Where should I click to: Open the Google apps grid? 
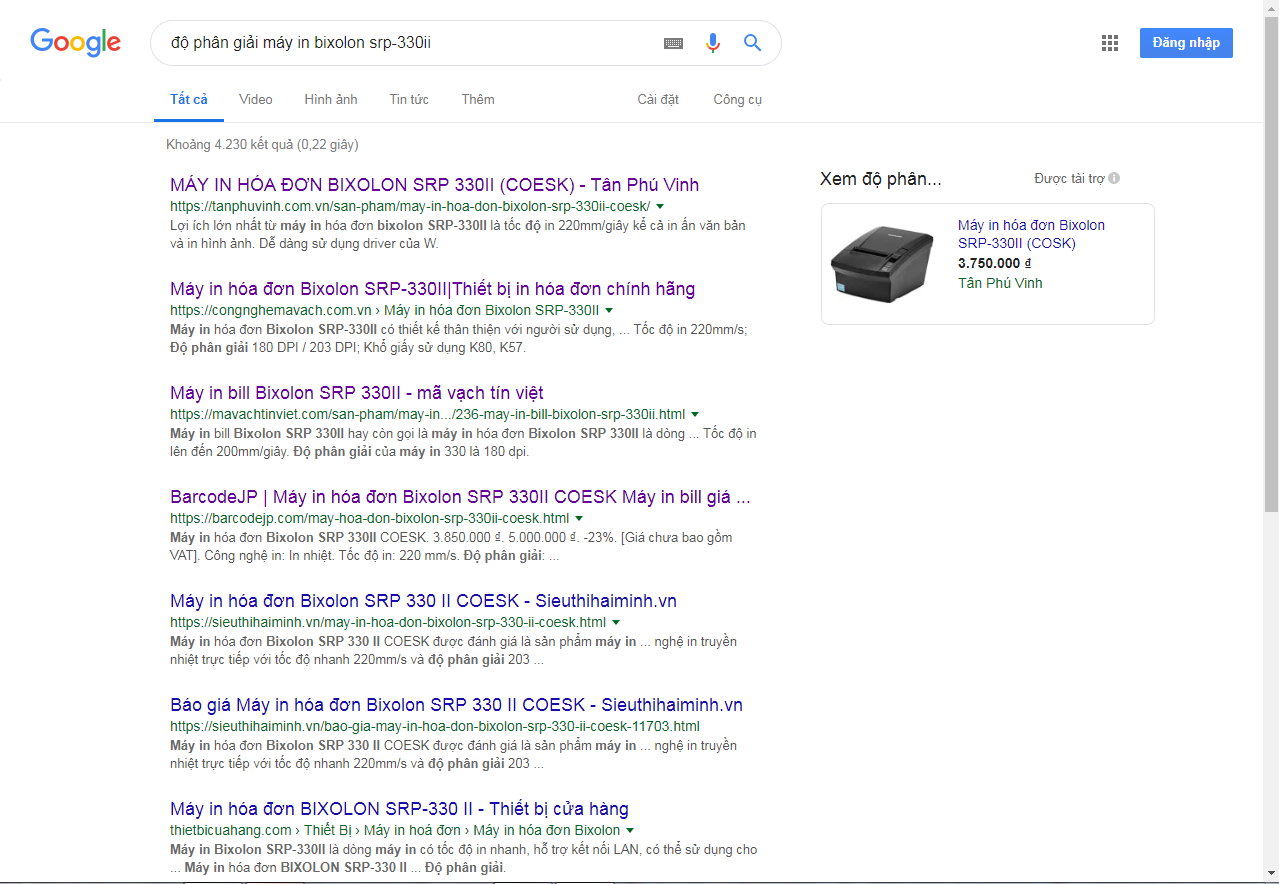[1109, 43]
